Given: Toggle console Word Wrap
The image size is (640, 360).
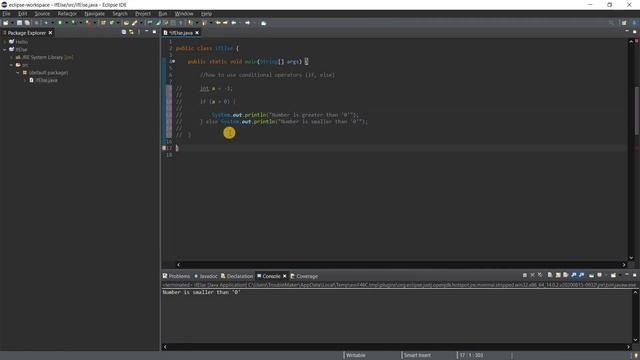Looking at the screenshot, I should coord(565,275).
